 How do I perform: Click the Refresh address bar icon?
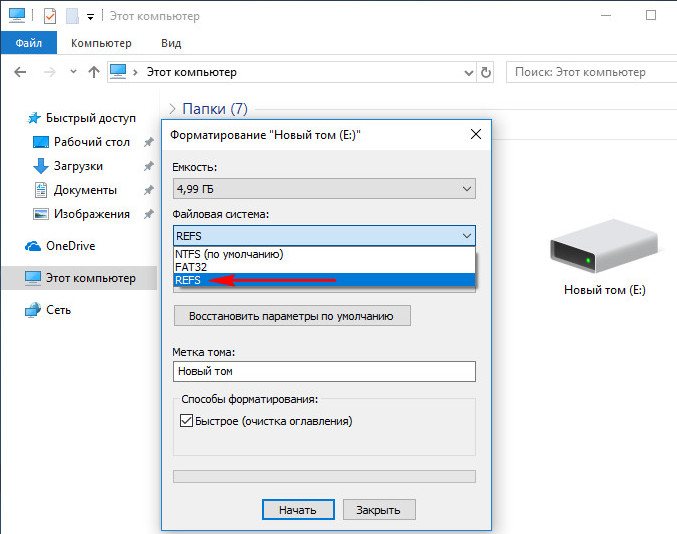(x=487, y=73)
